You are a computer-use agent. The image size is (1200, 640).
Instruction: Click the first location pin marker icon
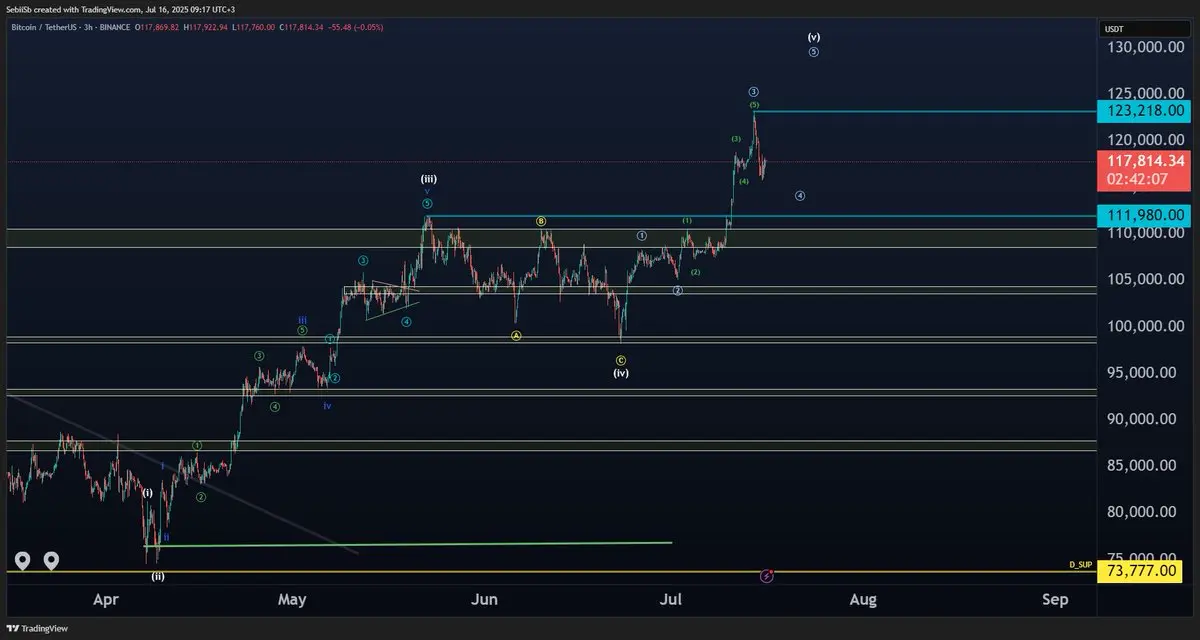[x=22, y=561]
